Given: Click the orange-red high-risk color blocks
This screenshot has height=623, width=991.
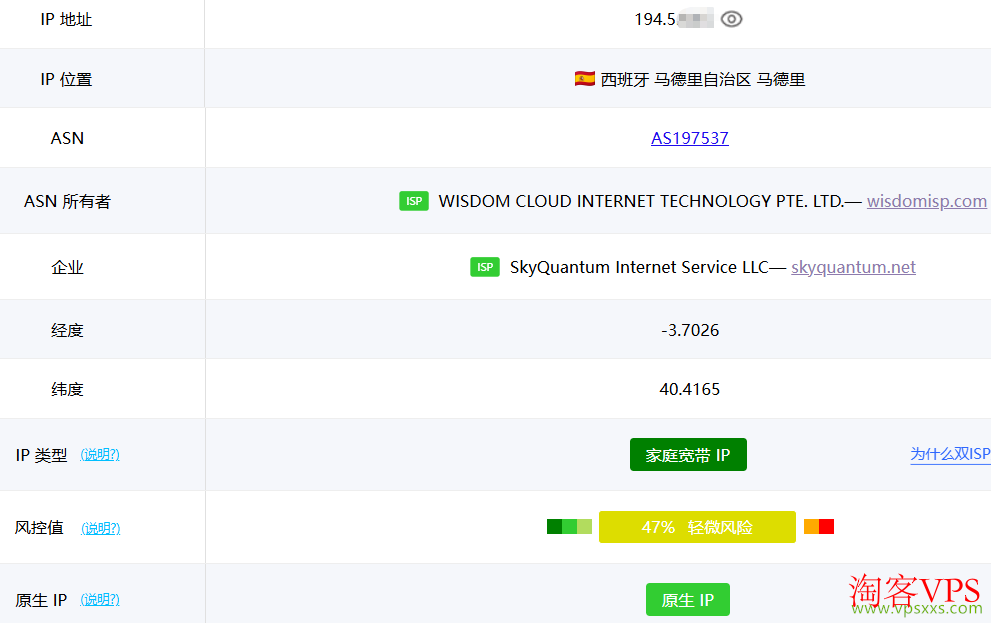Looking at the screenshot, I should pyautogui.click(x=819, y=527).
